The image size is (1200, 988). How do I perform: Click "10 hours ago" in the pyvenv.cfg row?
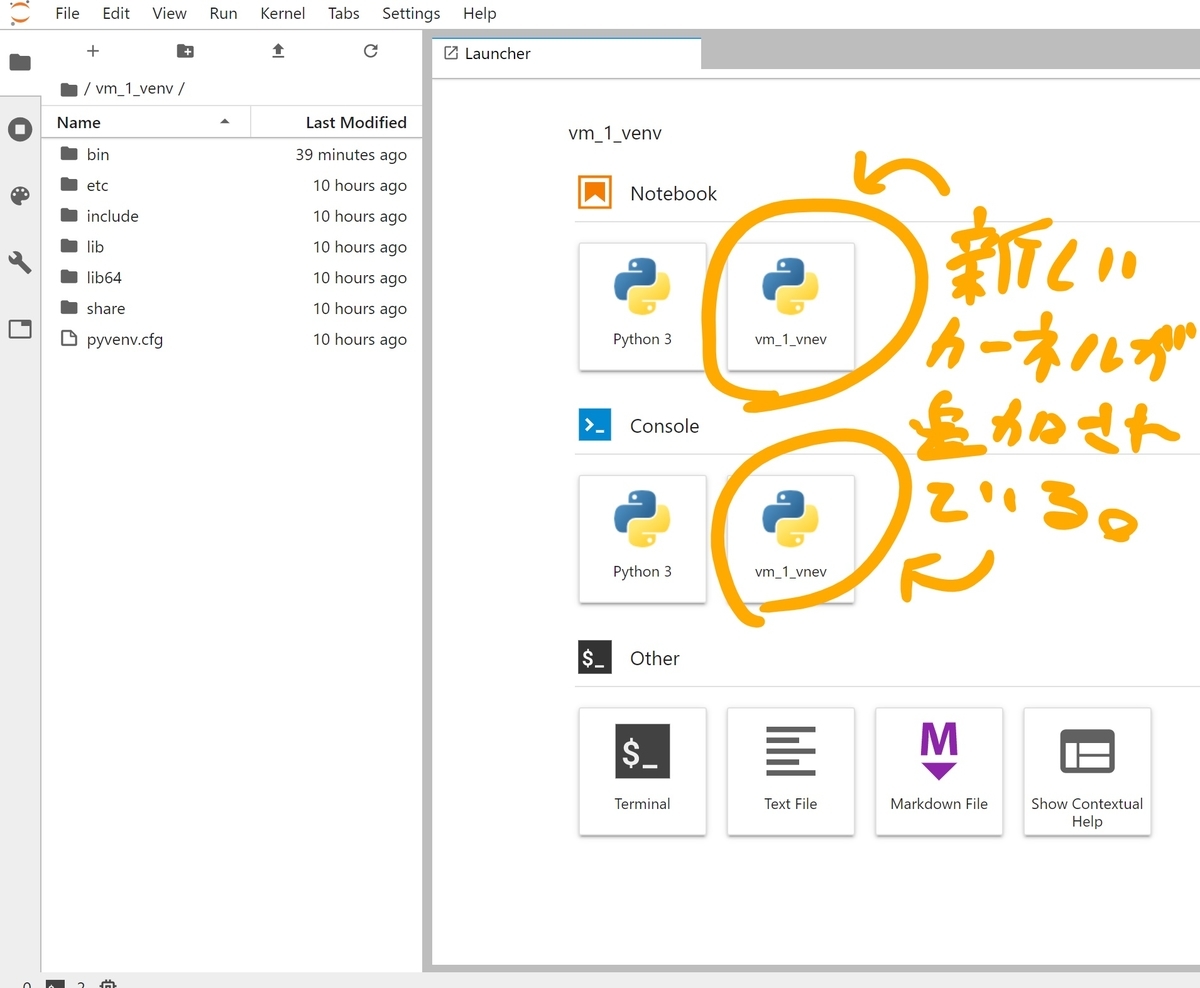pyautogui.click(x=360, y=339)
